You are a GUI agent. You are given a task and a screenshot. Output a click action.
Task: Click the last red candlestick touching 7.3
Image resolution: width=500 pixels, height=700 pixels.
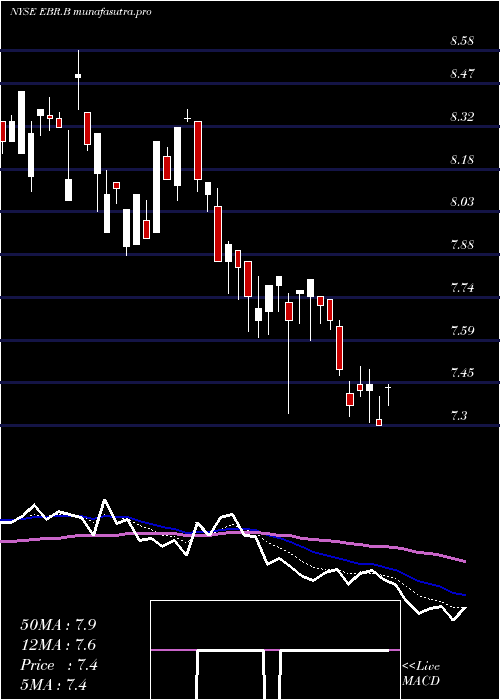(379, 412)
